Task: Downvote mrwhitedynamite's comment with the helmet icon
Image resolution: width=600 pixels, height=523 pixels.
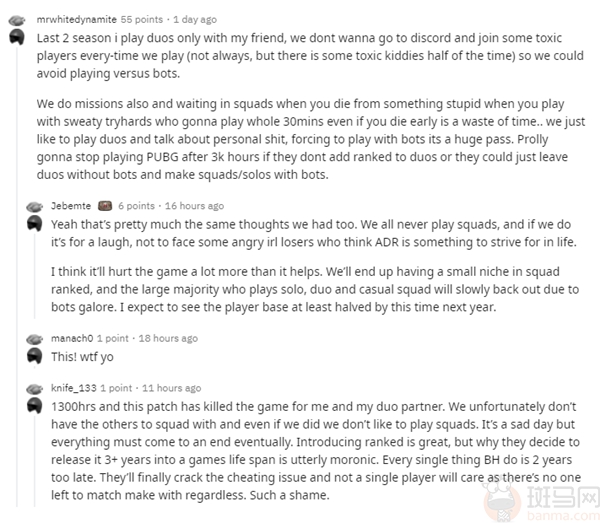Action: point(17,37)
